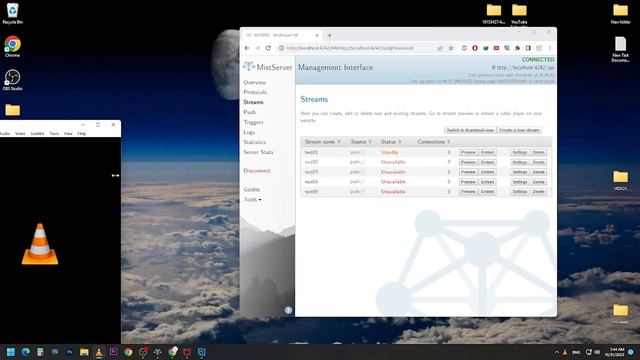This screenshot has height=360, width=640.
Task: Reload the MistServer page
Action: [268, 48]
